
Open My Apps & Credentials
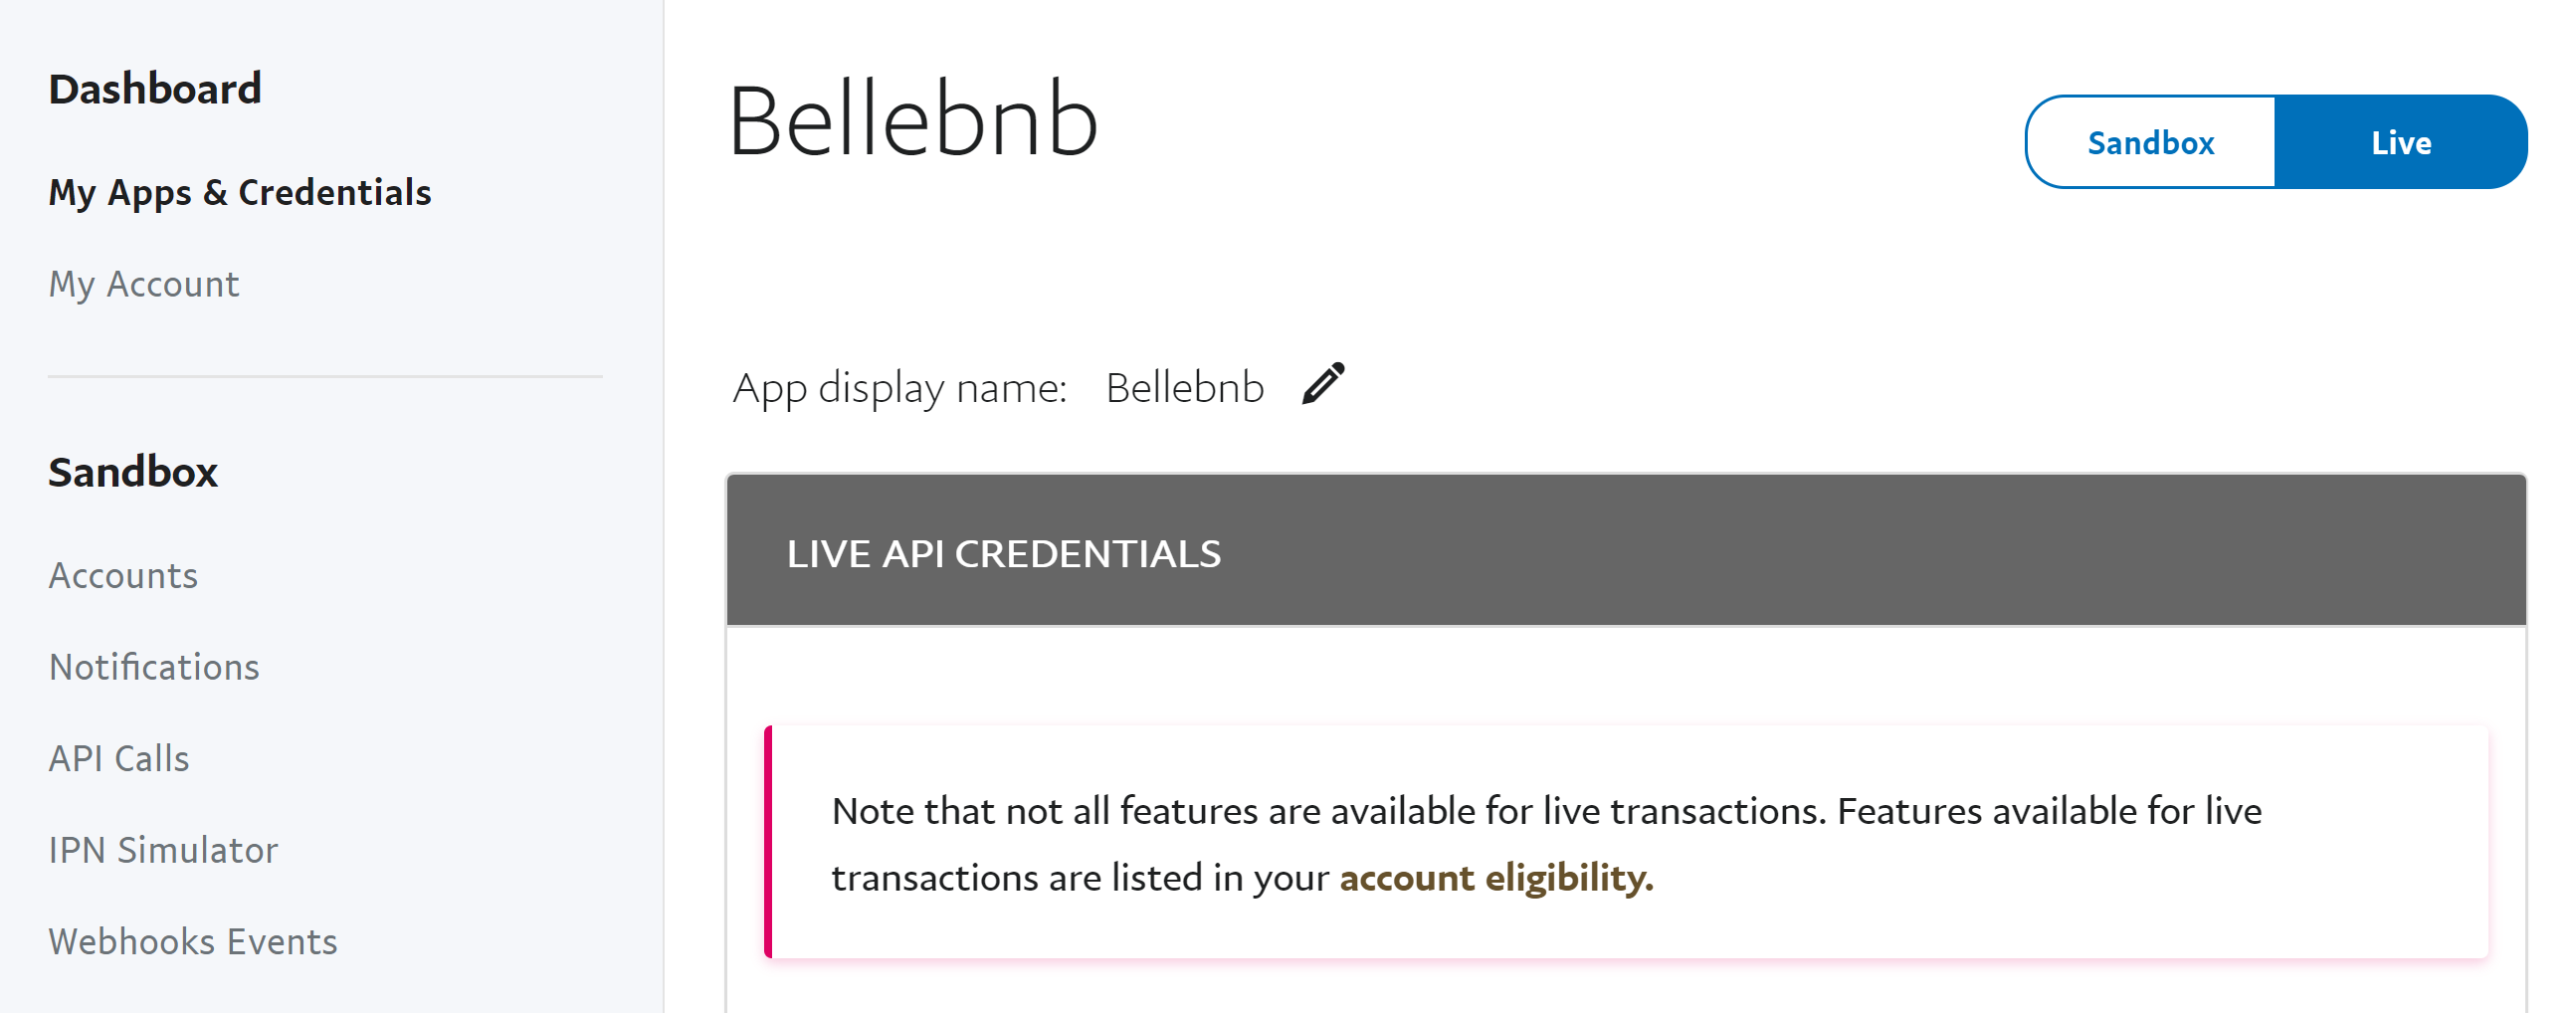coord(240,192)
